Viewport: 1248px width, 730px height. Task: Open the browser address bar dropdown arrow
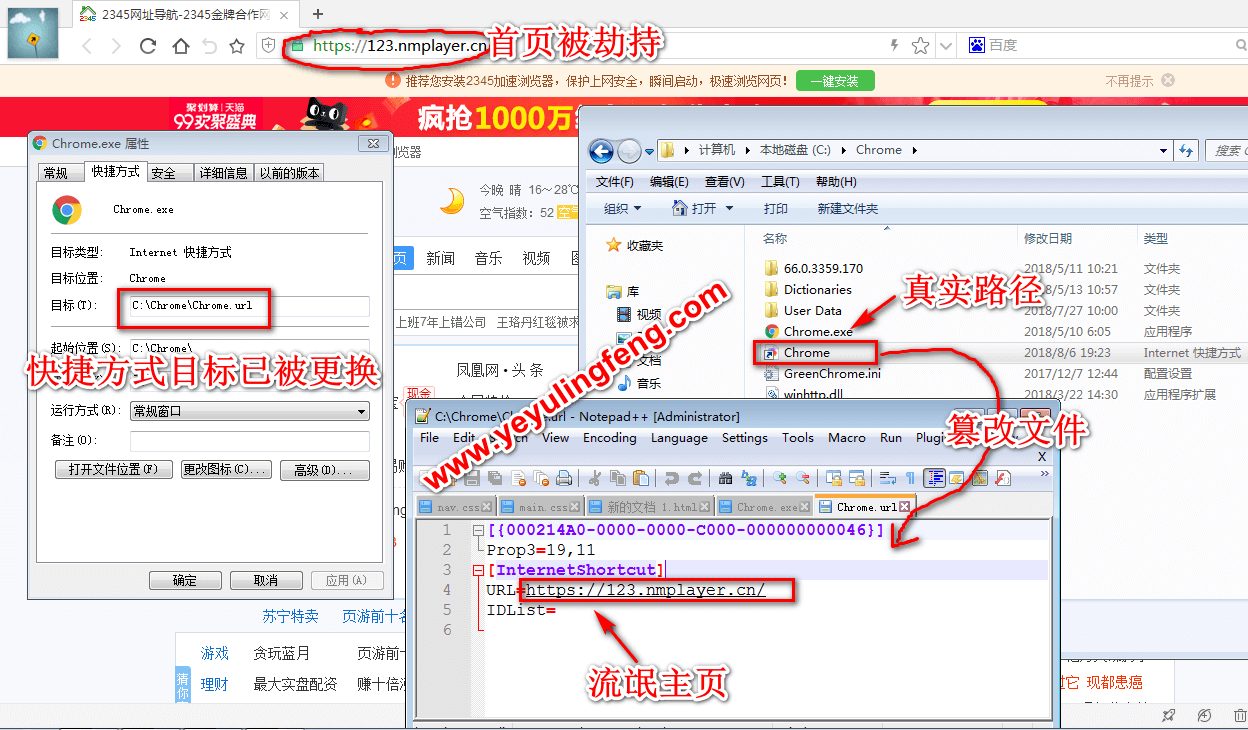coord(947,46)
